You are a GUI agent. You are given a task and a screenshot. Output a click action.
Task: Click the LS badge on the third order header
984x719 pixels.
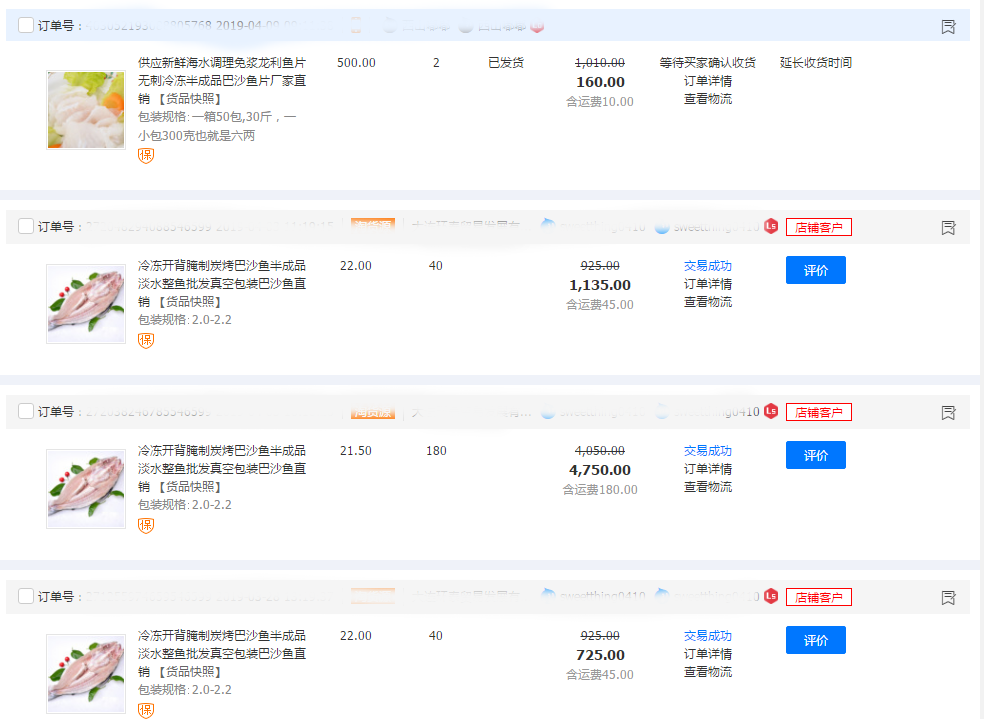770,411
